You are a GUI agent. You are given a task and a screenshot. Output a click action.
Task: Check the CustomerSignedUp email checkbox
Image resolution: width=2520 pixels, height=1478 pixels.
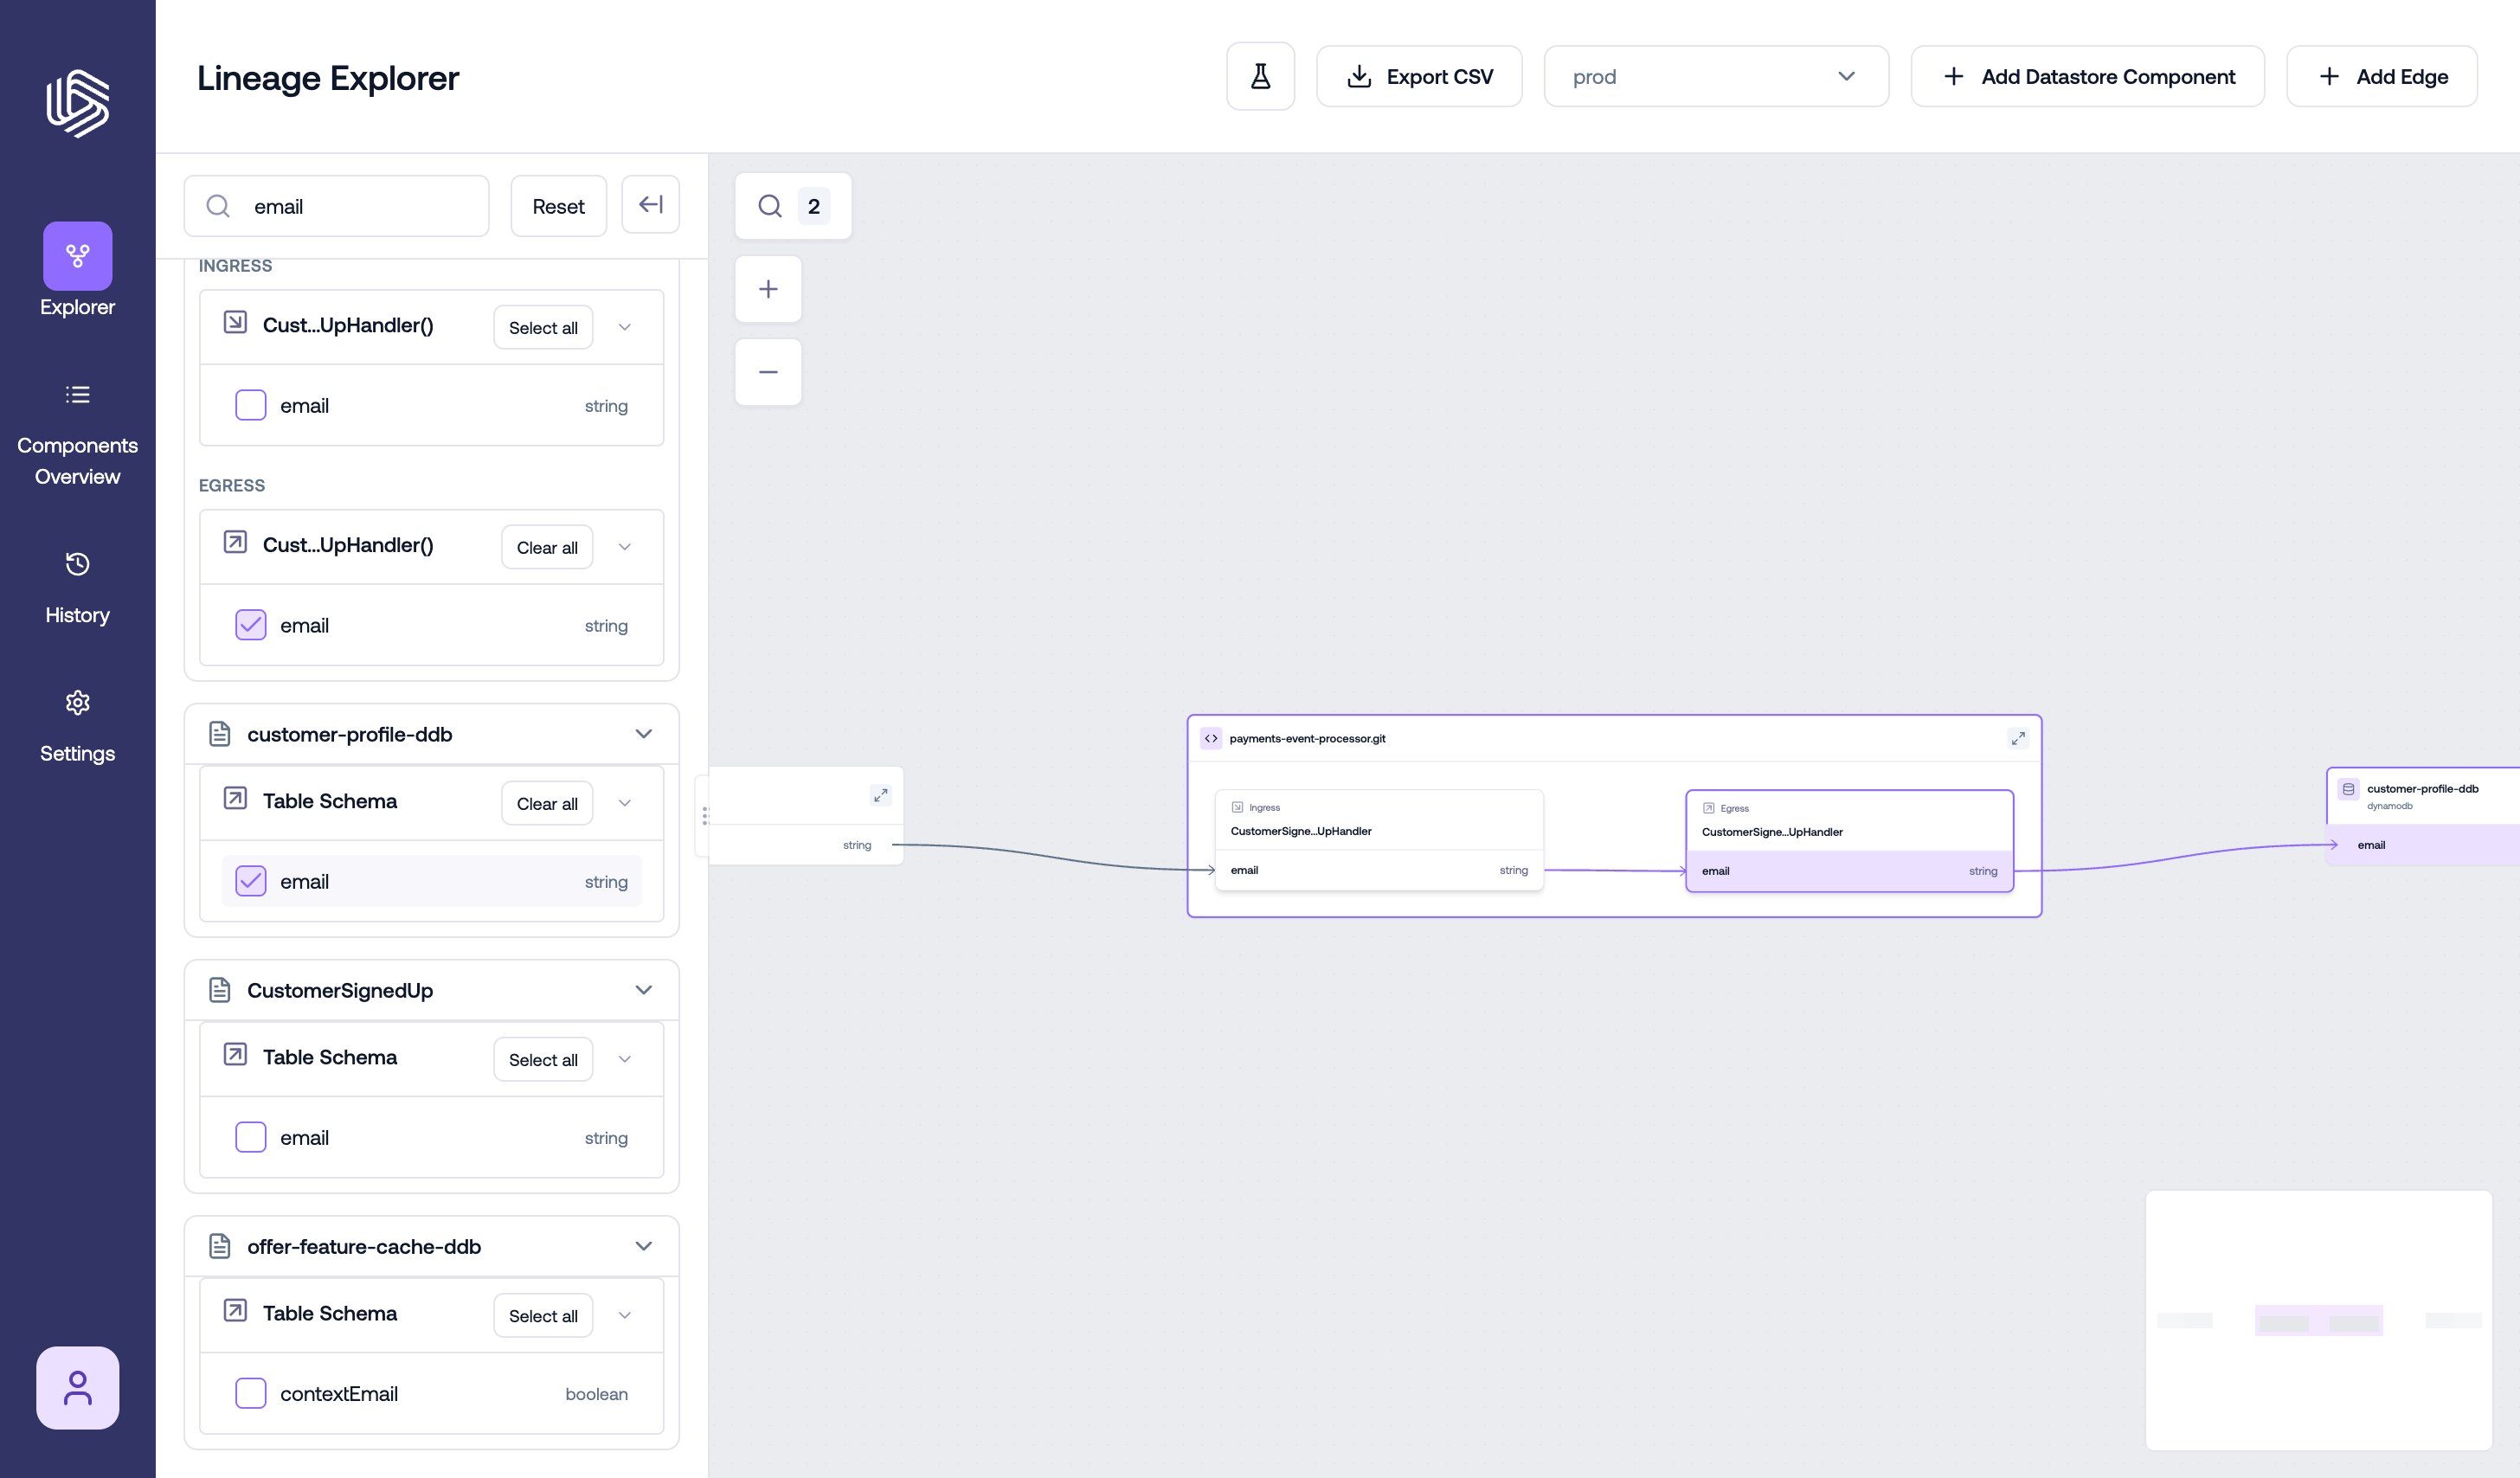point(250,1137)
